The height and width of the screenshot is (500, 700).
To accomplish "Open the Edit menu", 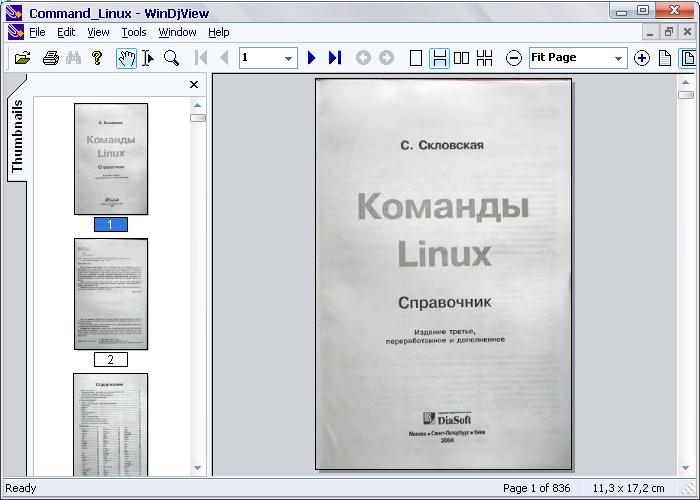I will [66, 32].
